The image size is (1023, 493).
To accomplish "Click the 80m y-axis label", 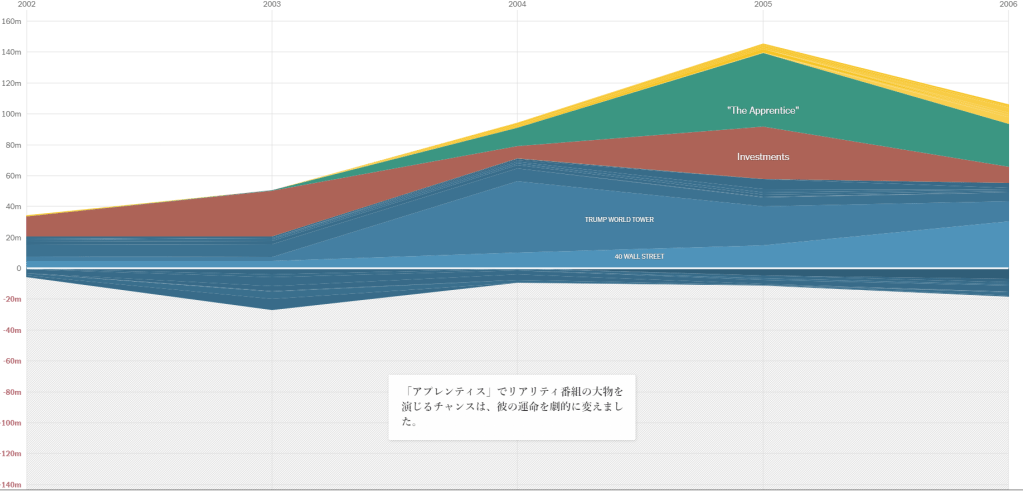I will coord(11,145).
